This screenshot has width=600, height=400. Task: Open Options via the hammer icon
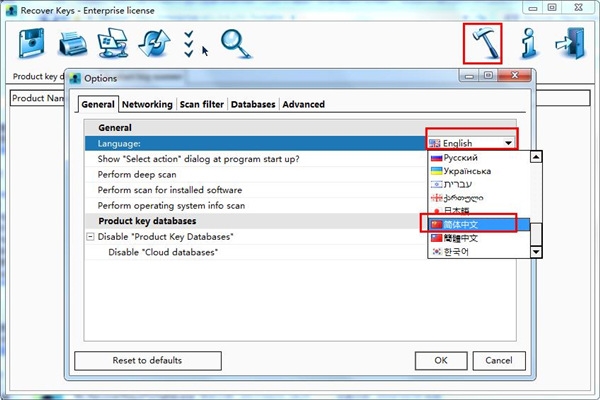483,43
